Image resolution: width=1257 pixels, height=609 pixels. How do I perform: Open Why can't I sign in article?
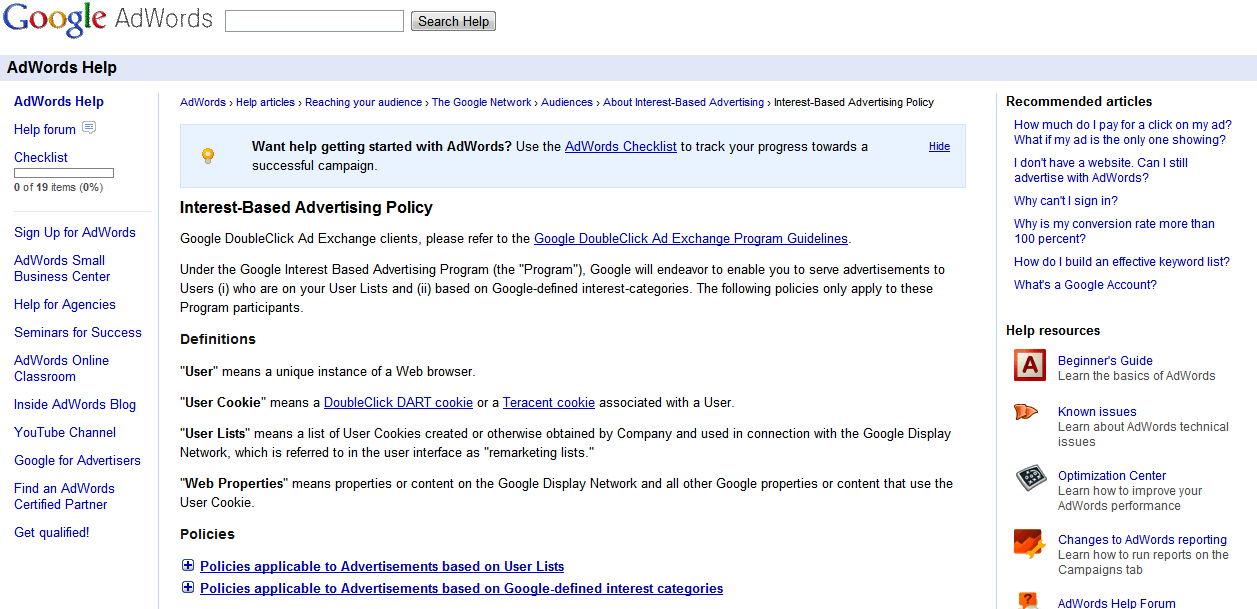click(x=1066, y=201)
